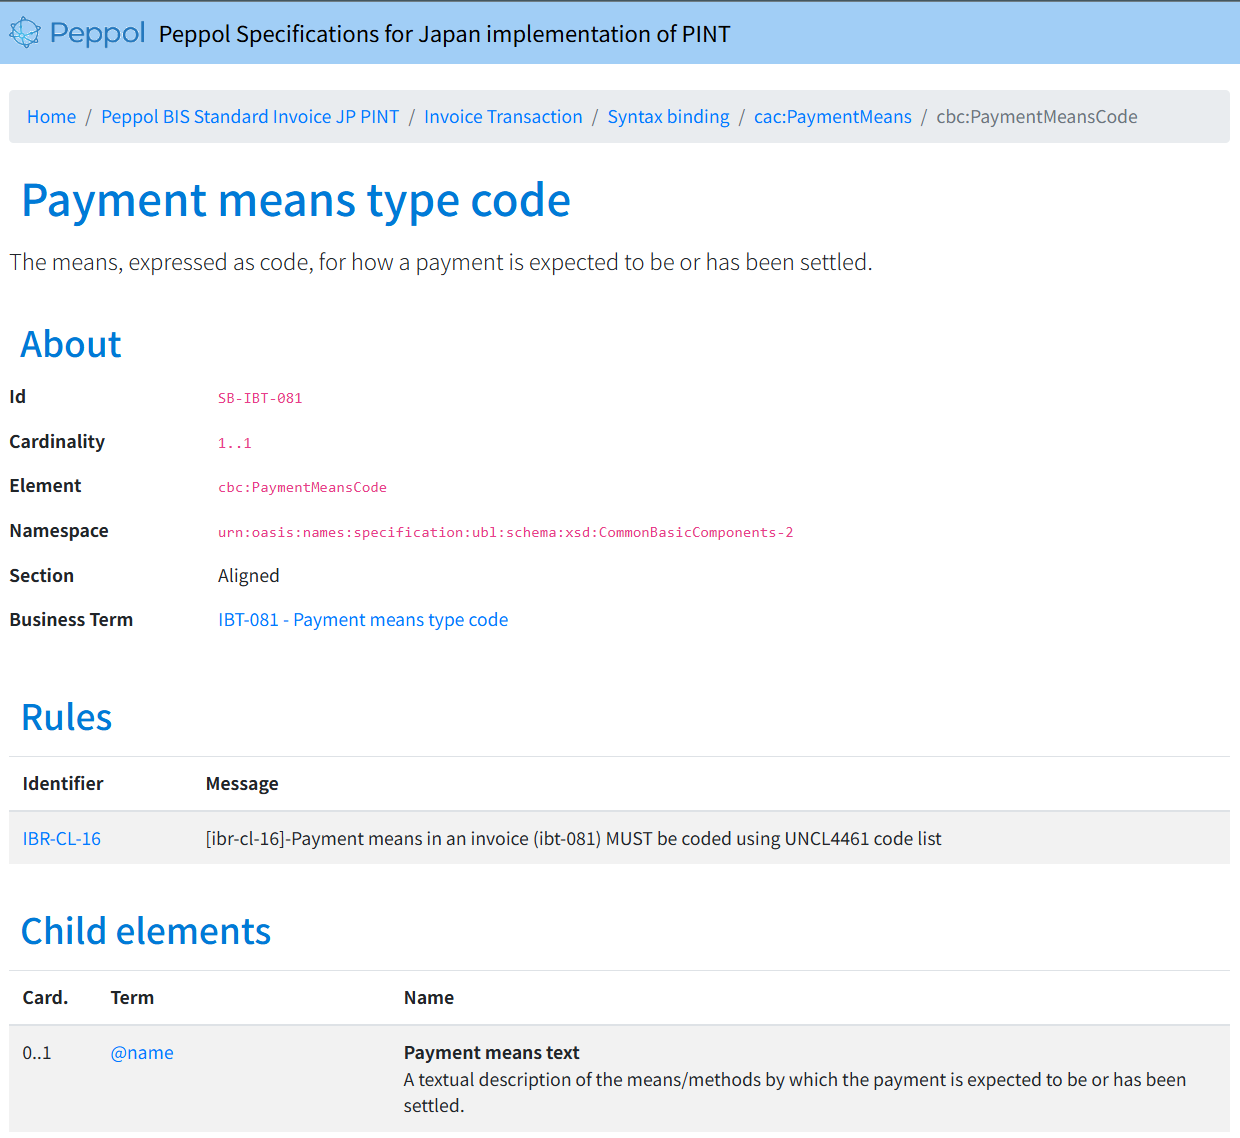The image size is (1240, 1138).
Task: Click the Aligned section value
Action: click(249, 576)
